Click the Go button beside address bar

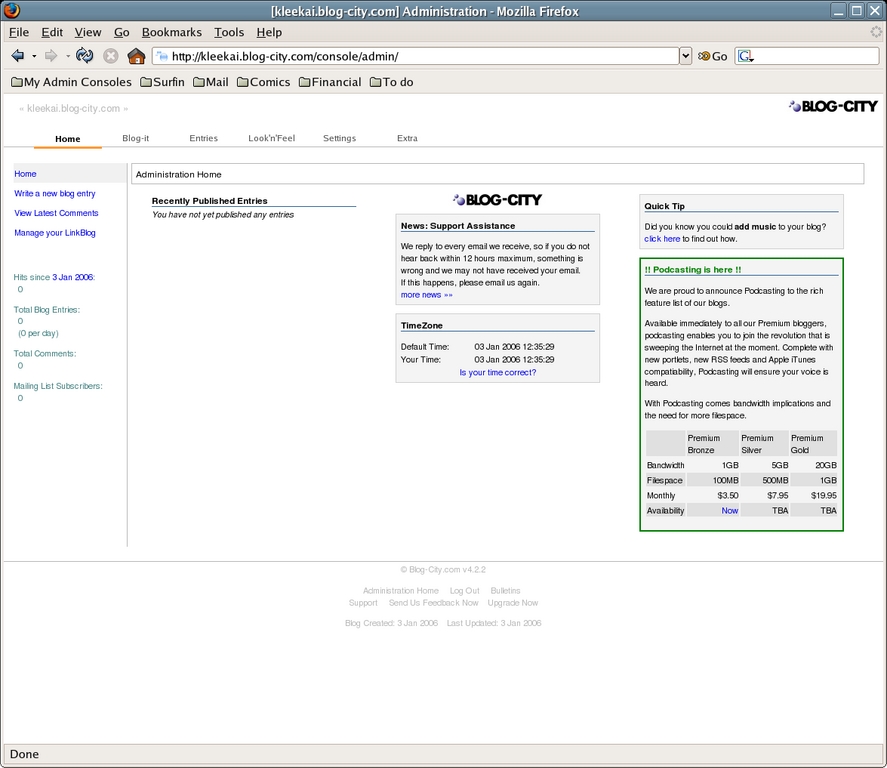[713, 56]
